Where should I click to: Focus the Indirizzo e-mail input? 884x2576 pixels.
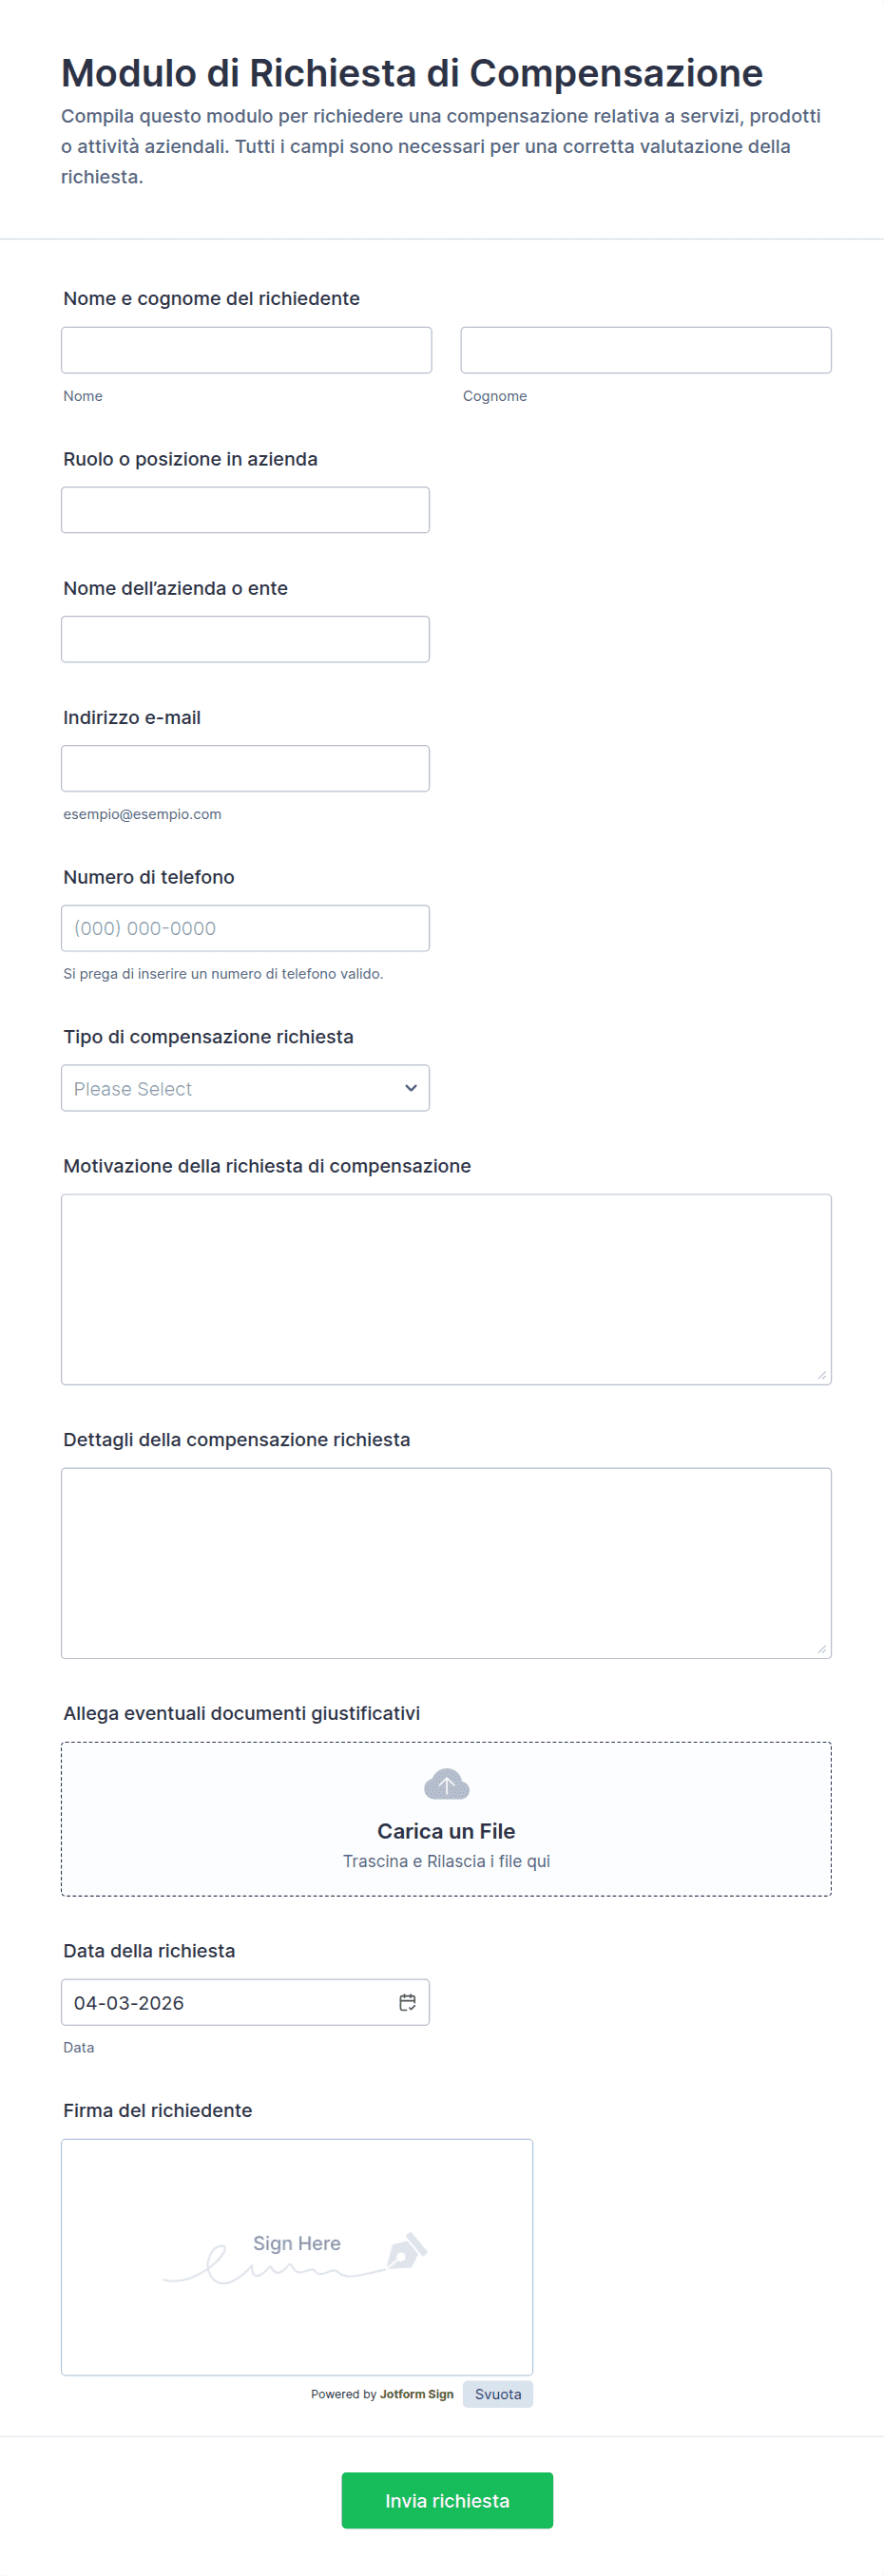(x=245, y=768)
